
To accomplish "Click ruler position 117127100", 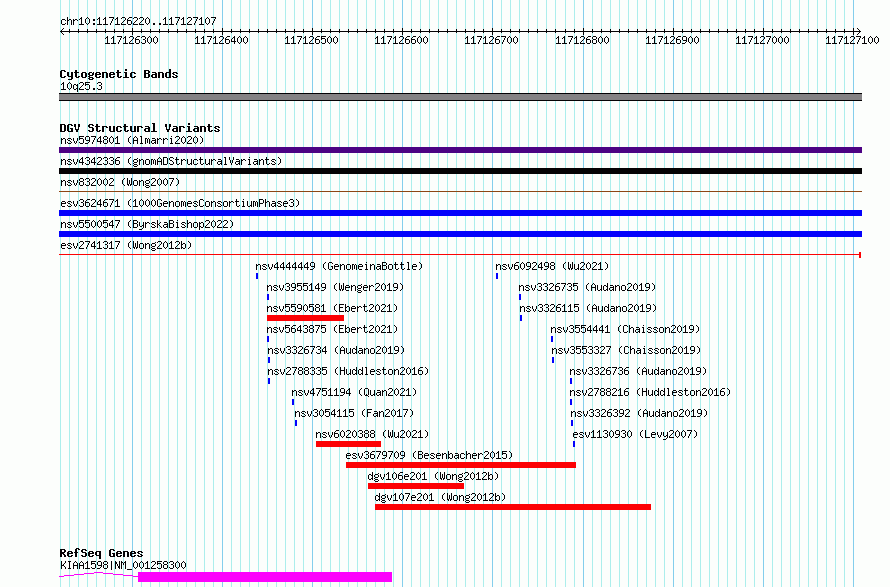I will [852, 40].
